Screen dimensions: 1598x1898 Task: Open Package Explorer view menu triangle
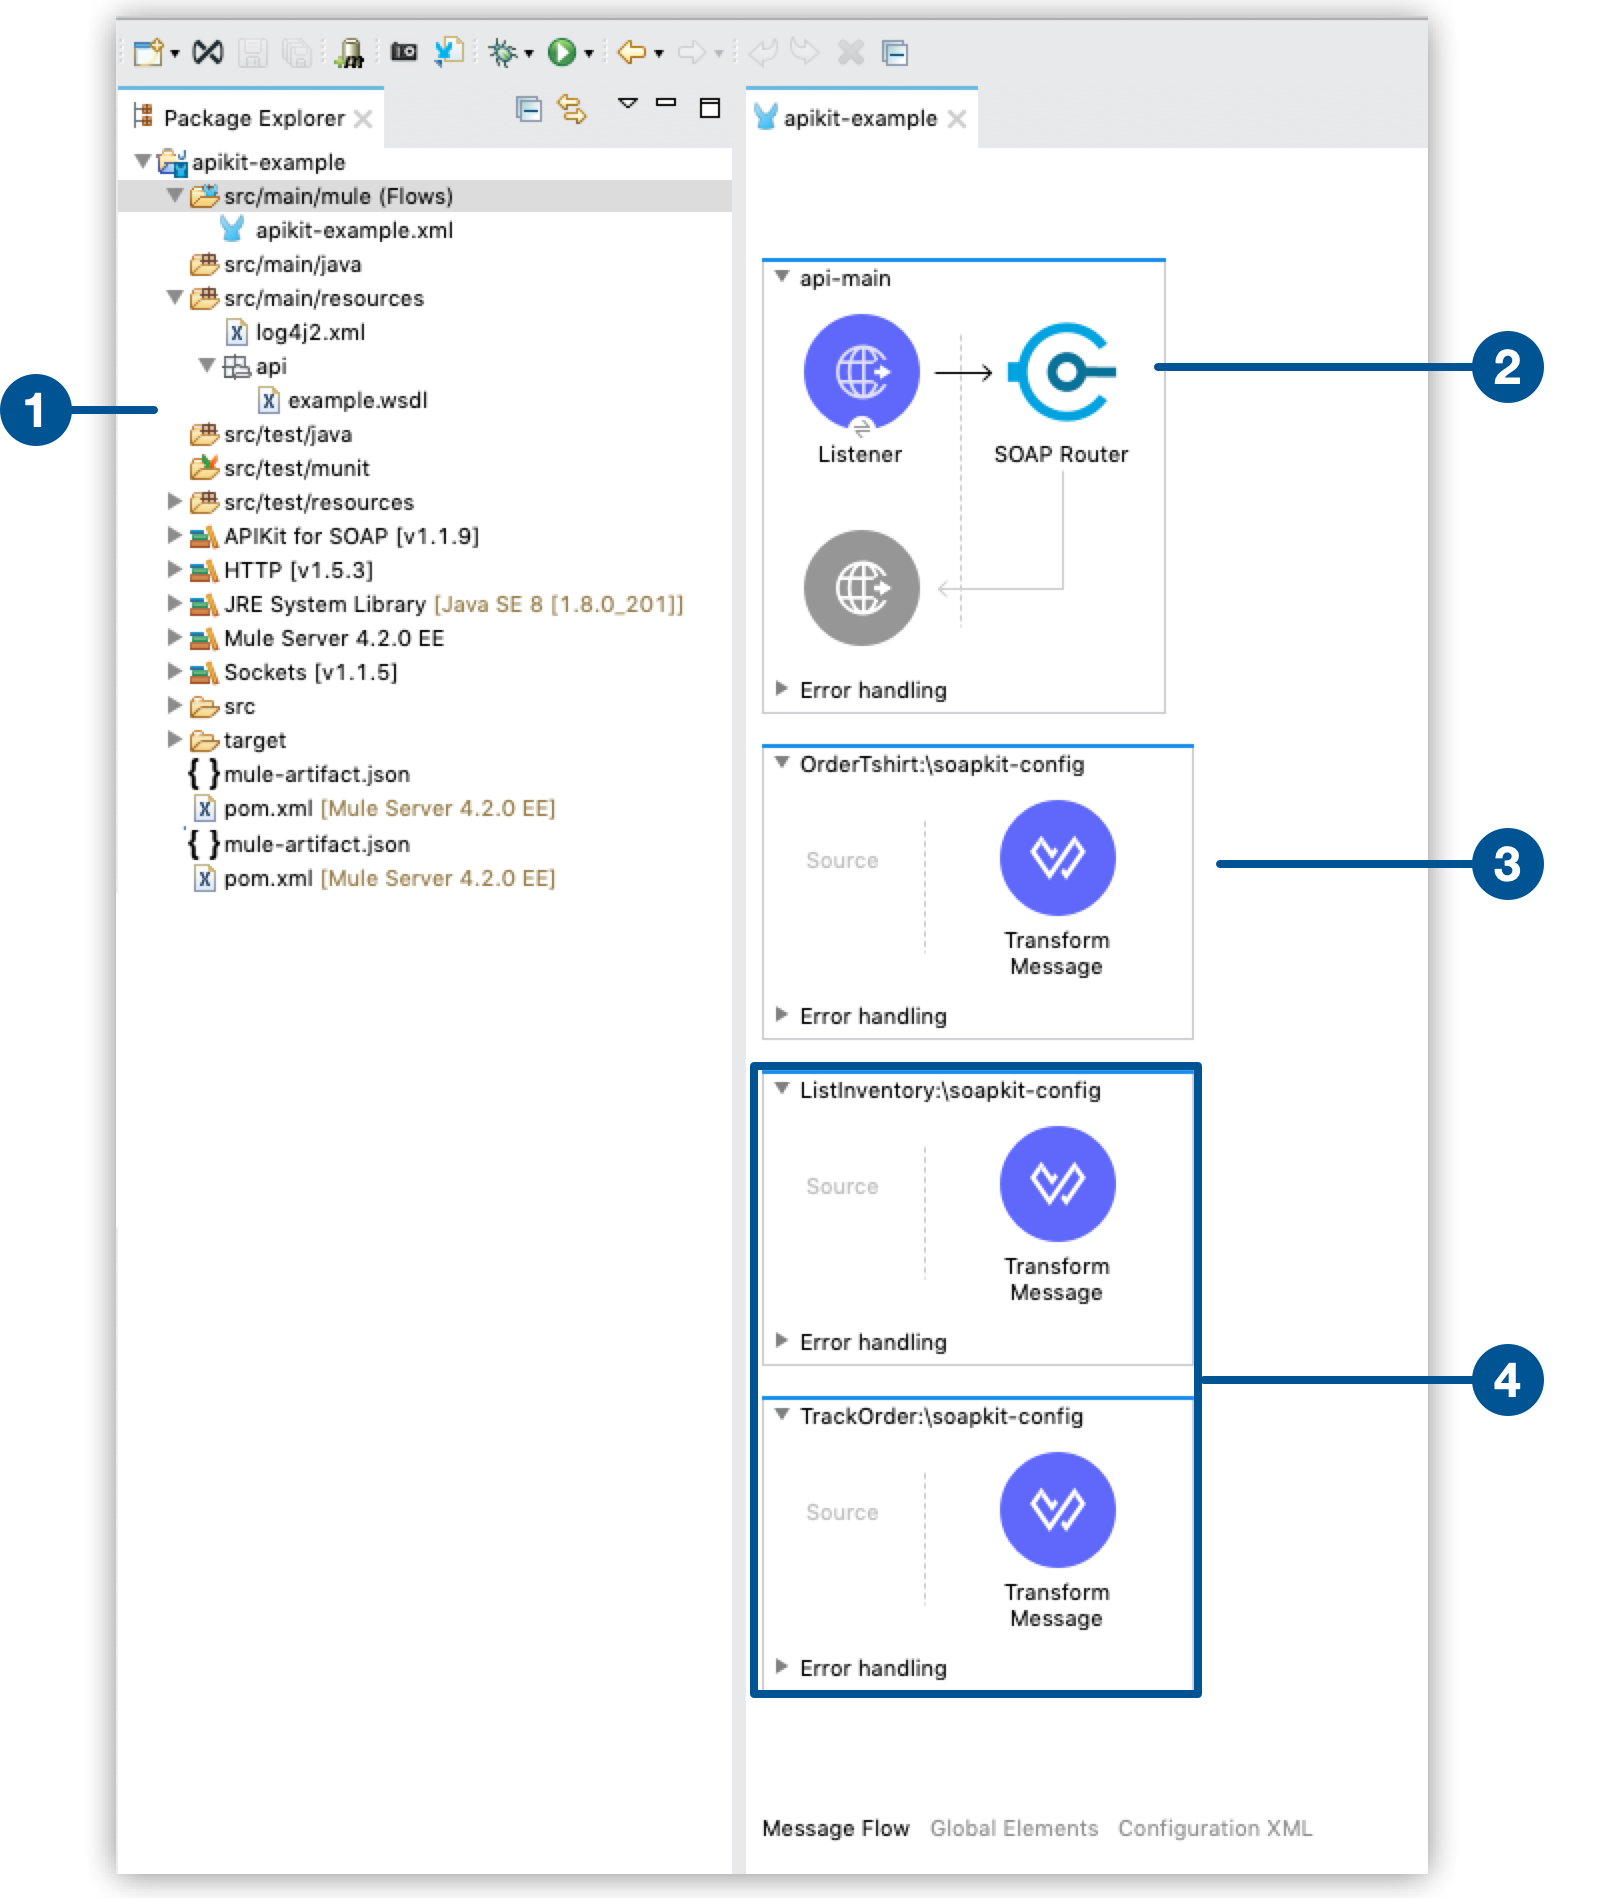tap(627, 103)
